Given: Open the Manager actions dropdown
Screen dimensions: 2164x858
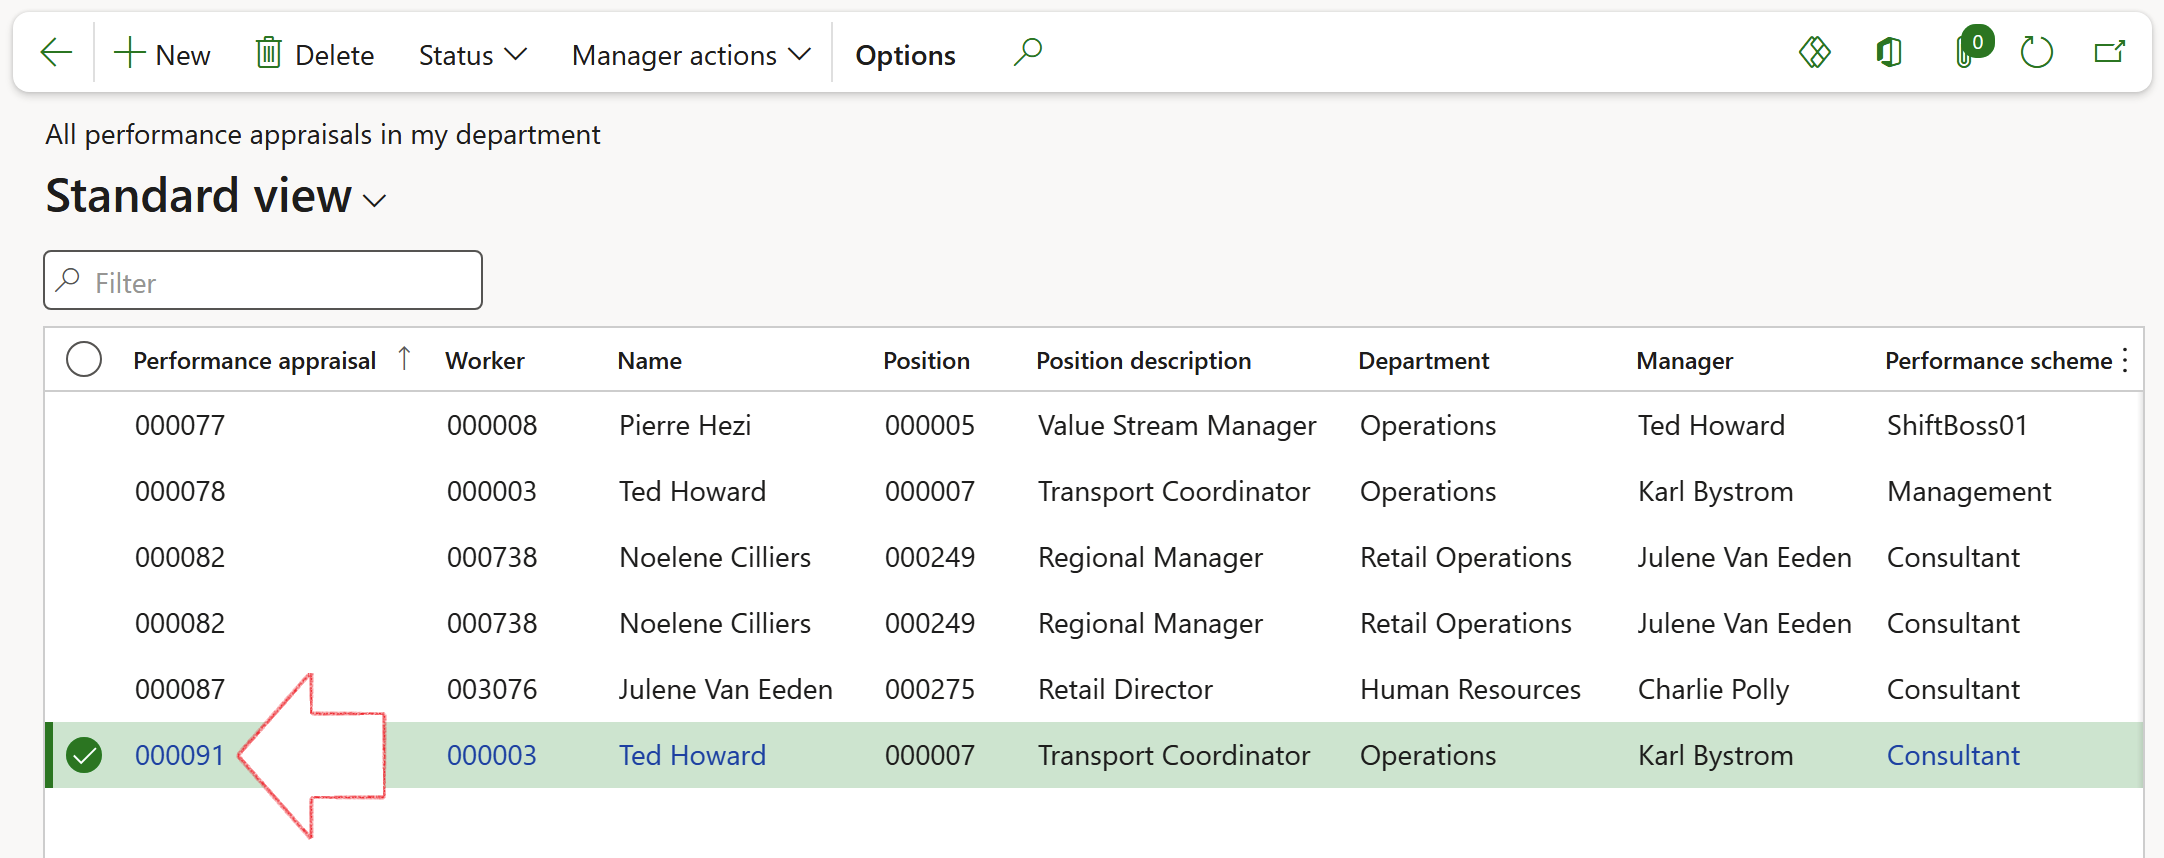Looking at the screenshot, I should (x=690, y=55).
